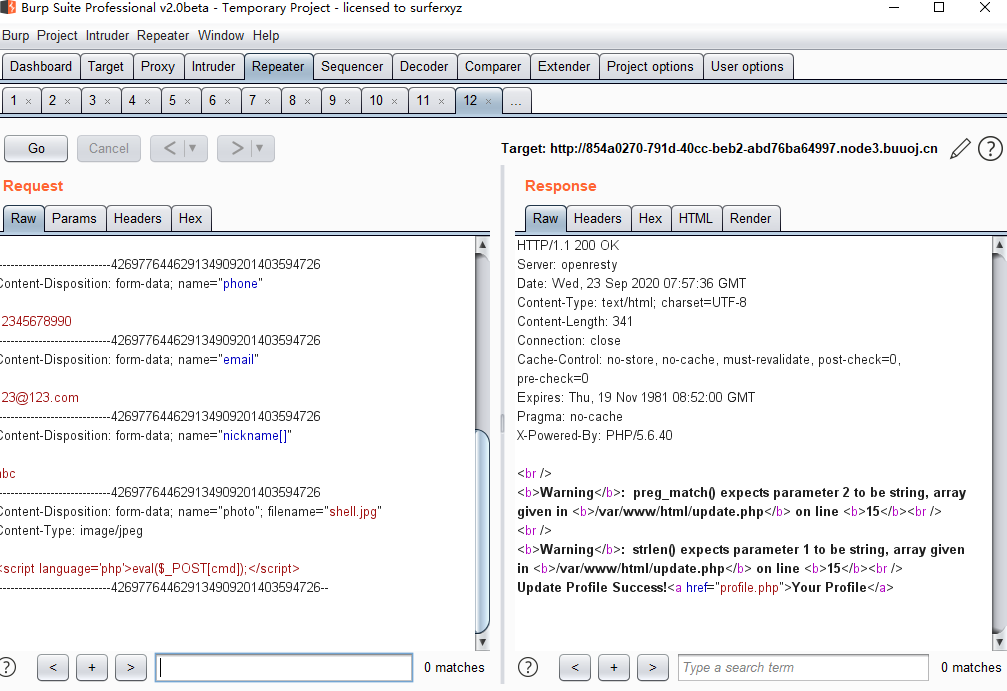Go back to previous request in history

click(x=170, y=148)
